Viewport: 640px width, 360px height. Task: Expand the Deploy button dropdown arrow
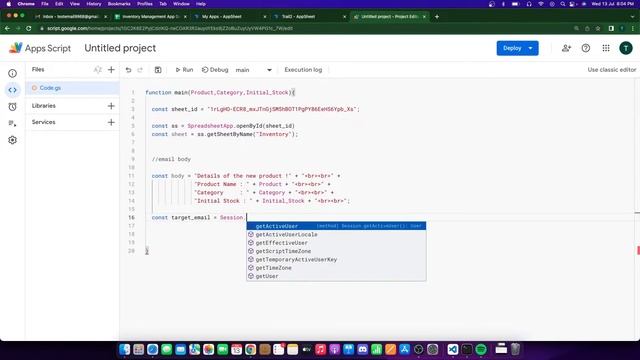(530, 48)
